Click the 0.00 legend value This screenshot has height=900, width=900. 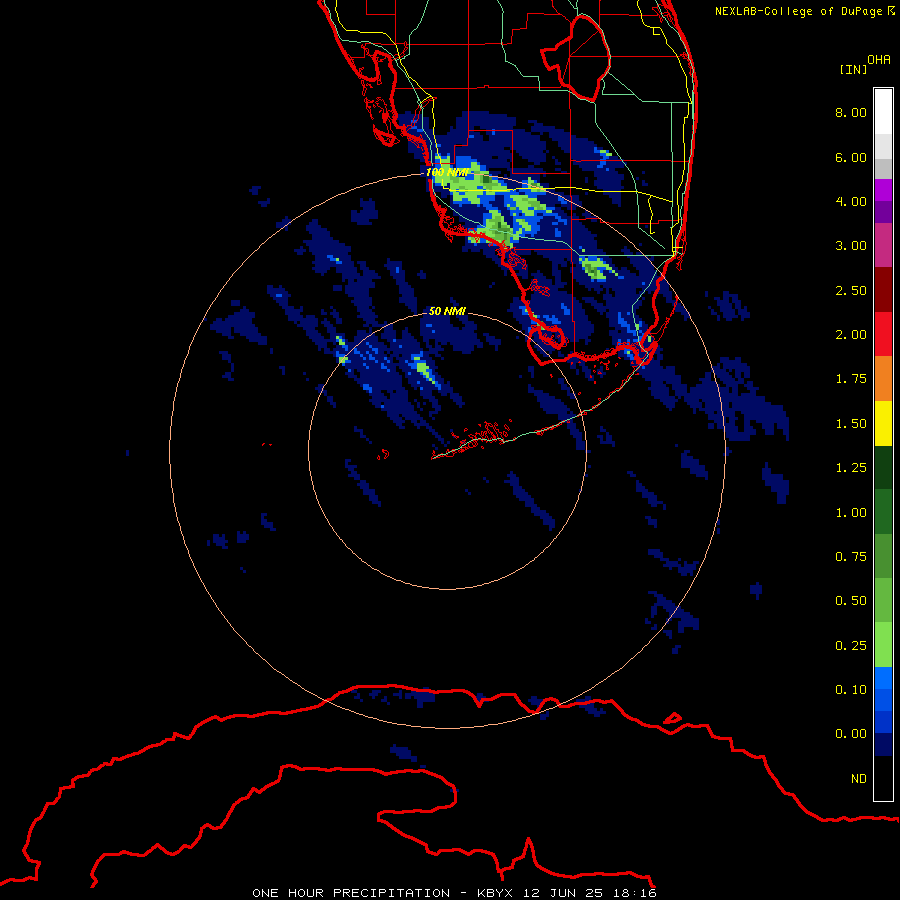click(x=851, y=734)
